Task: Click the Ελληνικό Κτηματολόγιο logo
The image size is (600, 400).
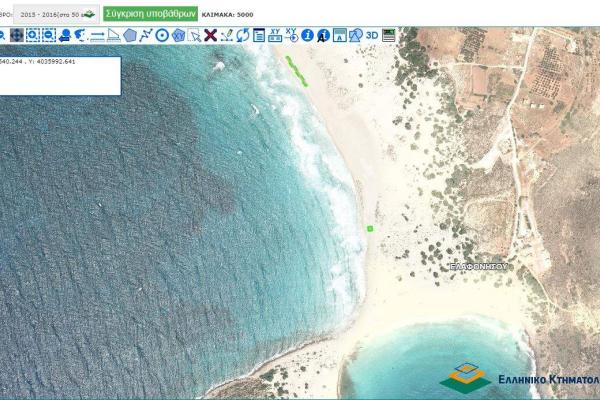Action: 520,375
